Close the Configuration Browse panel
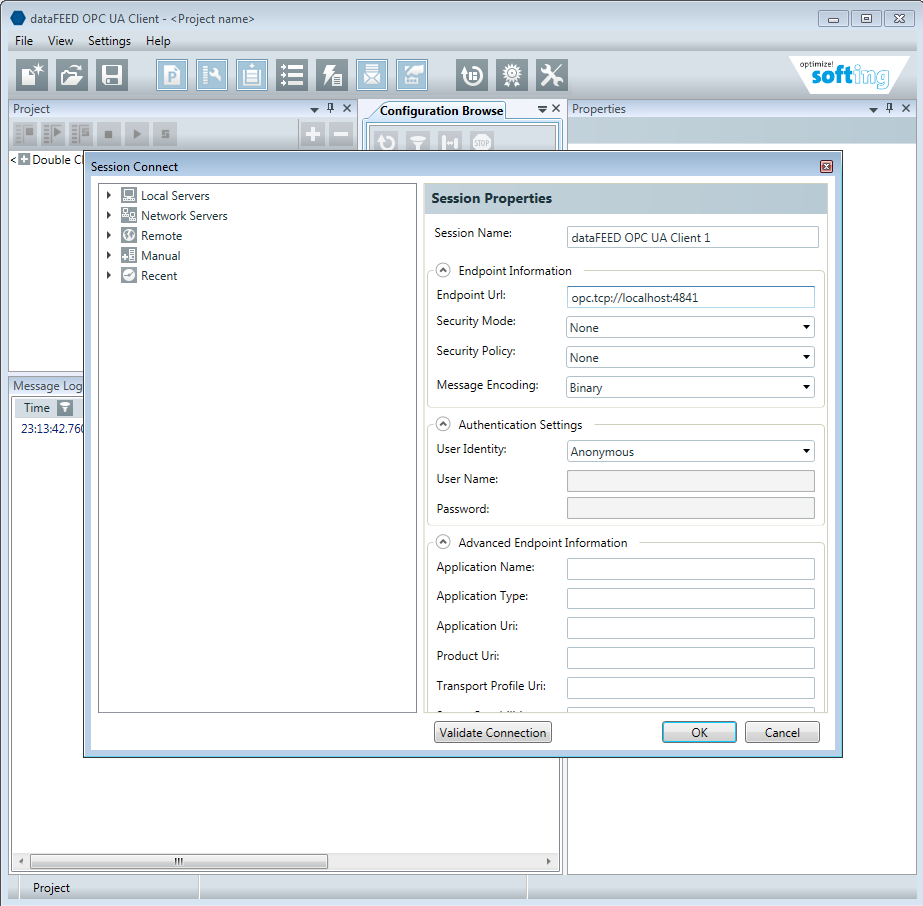The height and width of the screenshot is (906, 923). click(556, 108)
